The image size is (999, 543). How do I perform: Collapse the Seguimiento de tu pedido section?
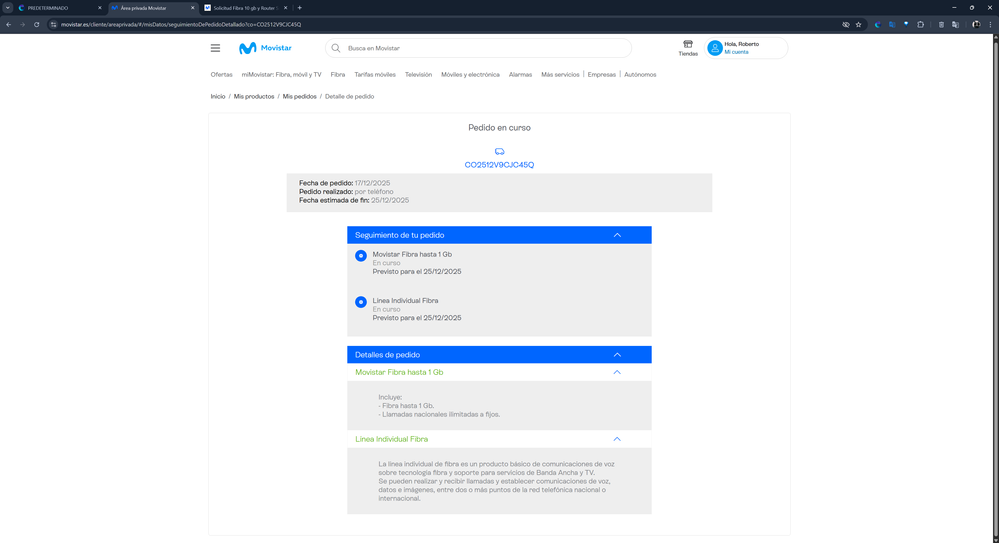[x=617, y=235]
